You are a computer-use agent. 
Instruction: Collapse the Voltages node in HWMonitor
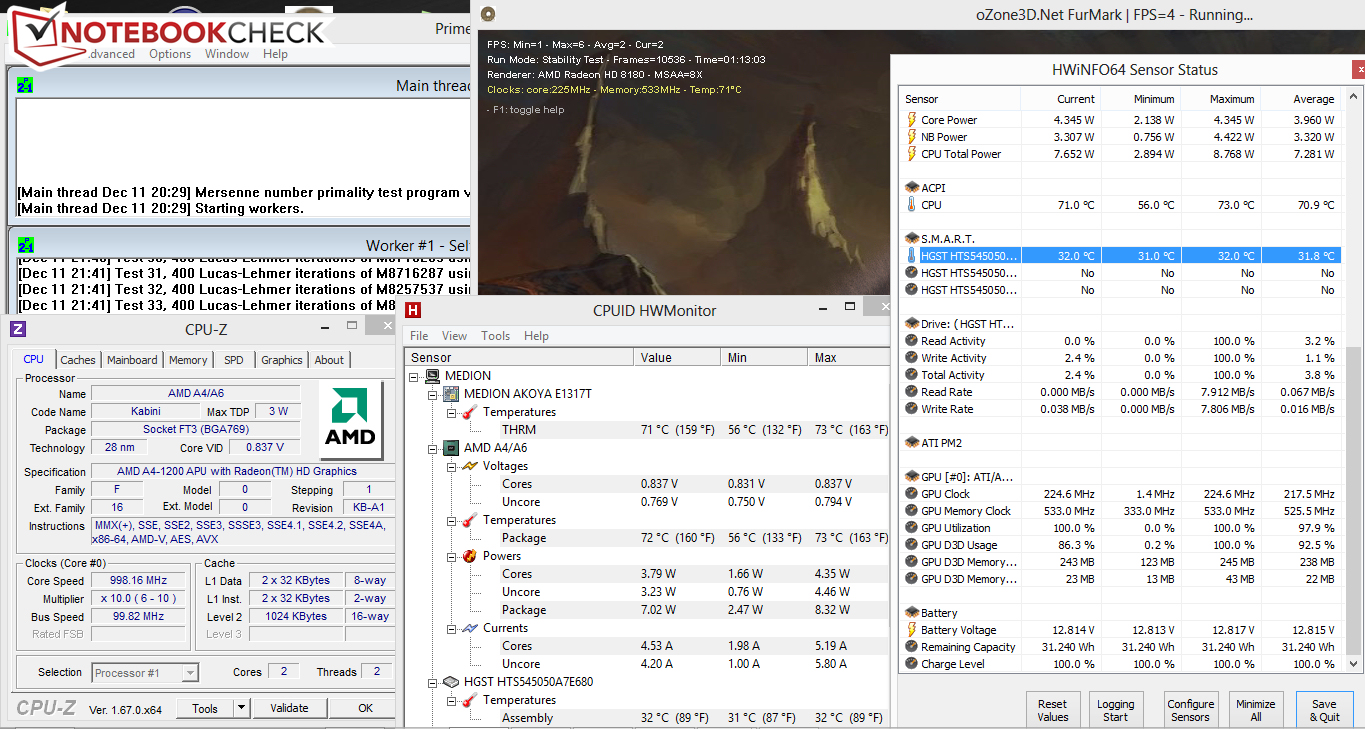click(451, 466)
